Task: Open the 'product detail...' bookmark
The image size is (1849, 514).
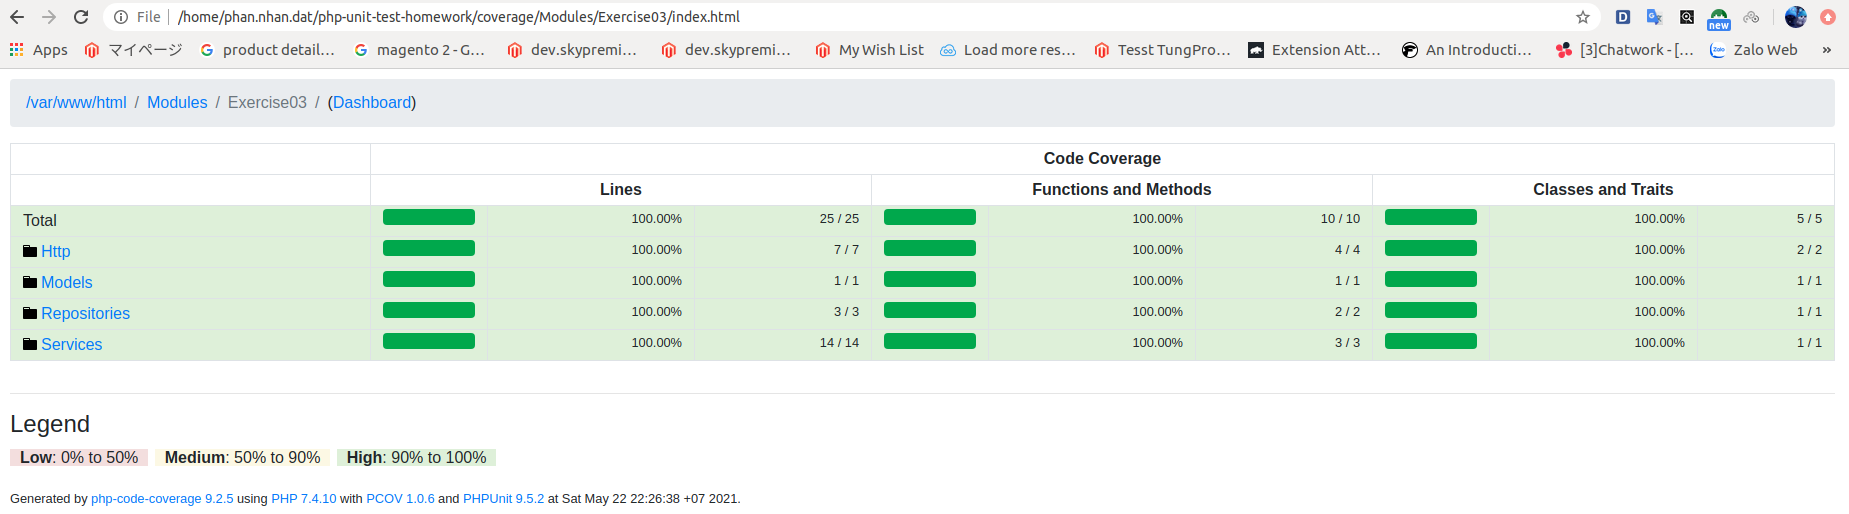Action: click(267, 50)
